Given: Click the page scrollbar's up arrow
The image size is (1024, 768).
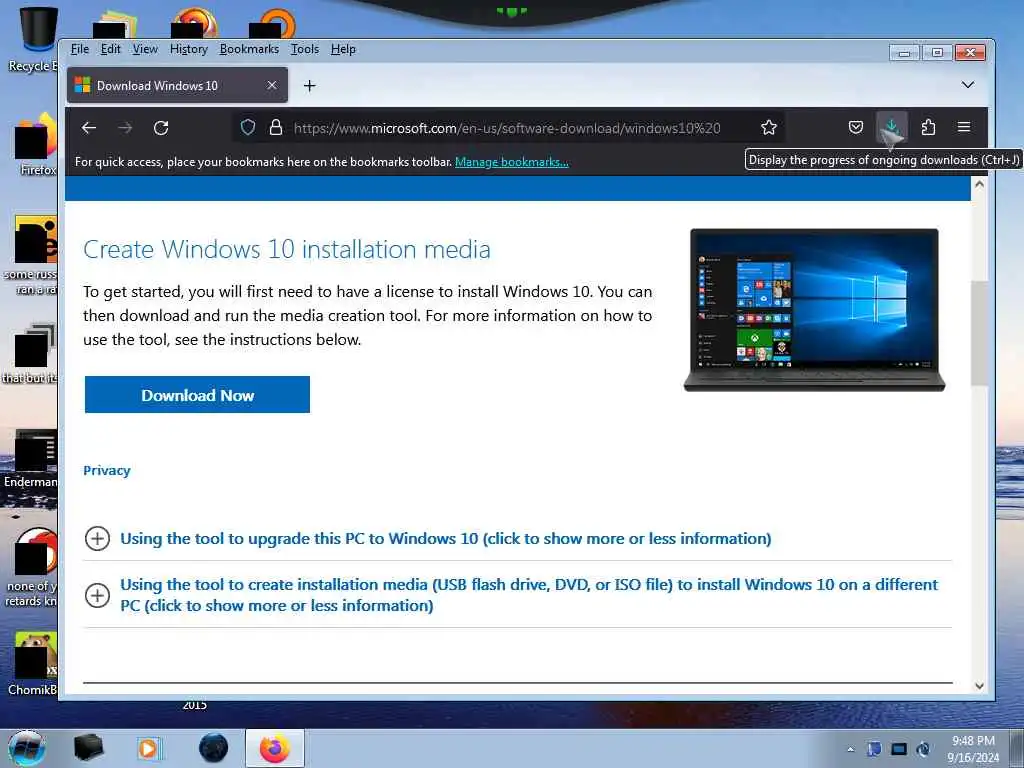Looking at the screenshot, I should (x=979, y=185).
